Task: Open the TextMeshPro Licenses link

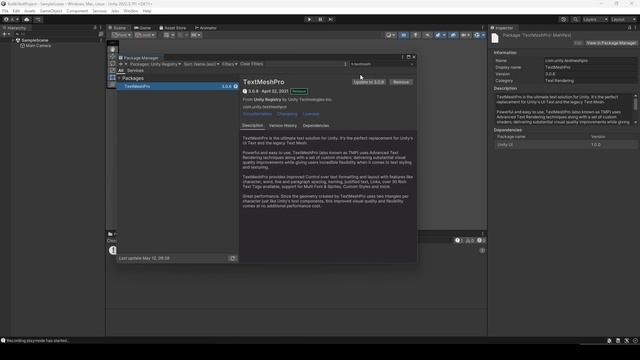Action: coord(311,114)
